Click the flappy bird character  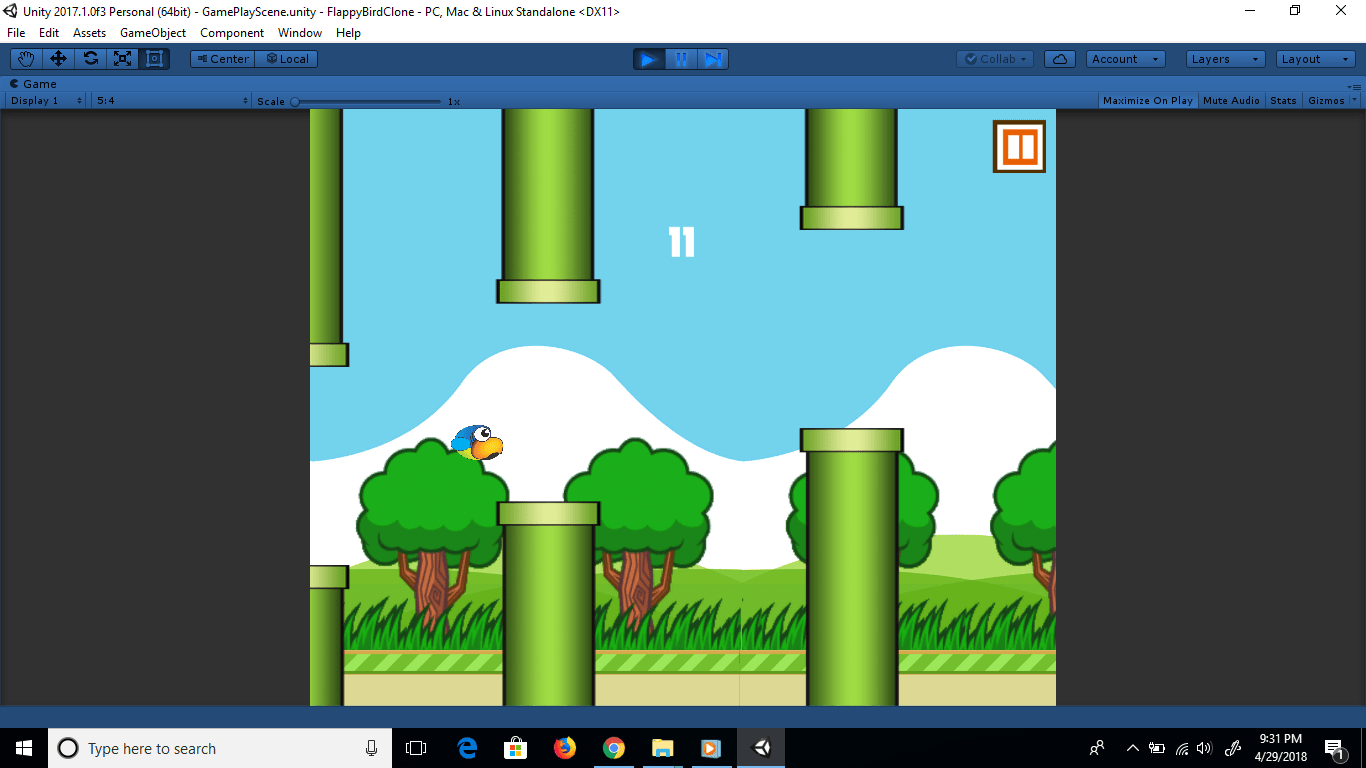coord(477,442)
